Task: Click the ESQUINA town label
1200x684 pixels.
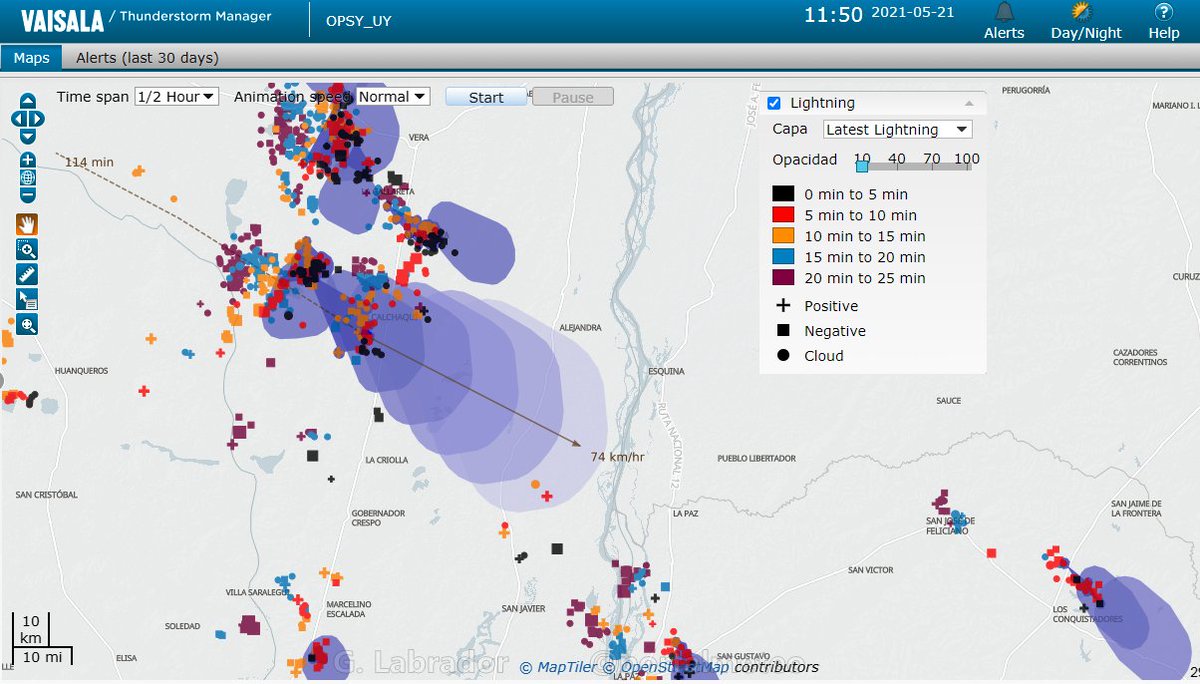Action: pos(666,371)
